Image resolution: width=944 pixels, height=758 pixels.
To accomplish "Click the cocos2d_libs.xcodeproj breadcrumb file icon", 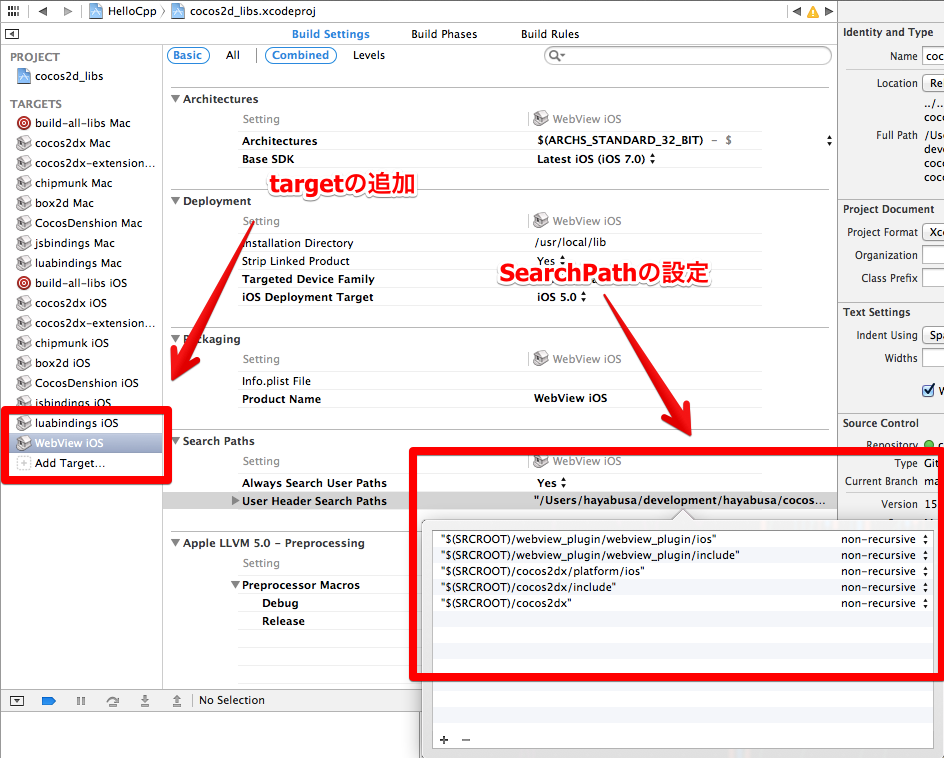I will tap(178, 11).
